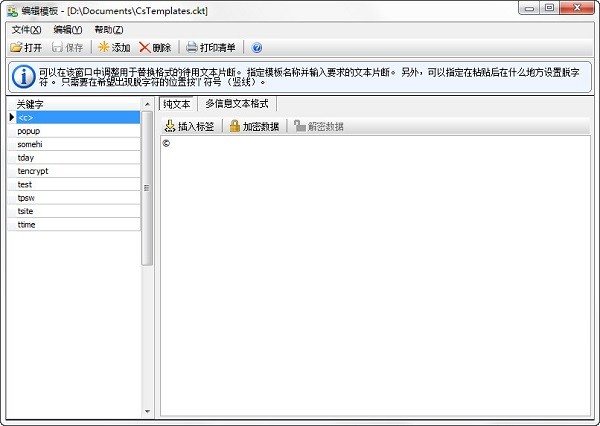Click the Open (打开) folder icon
The height and width of the screenshot is (426, 600).
click(x=16, y=47)
